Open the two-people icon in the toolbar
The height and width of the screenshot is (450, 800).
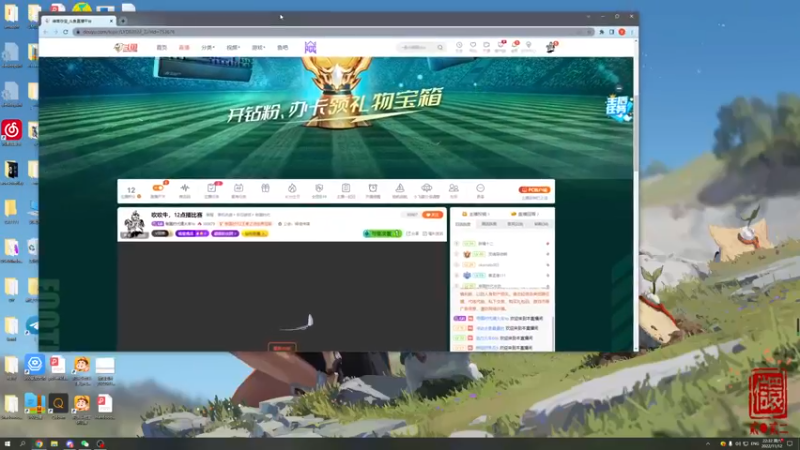tap(454, 190)
